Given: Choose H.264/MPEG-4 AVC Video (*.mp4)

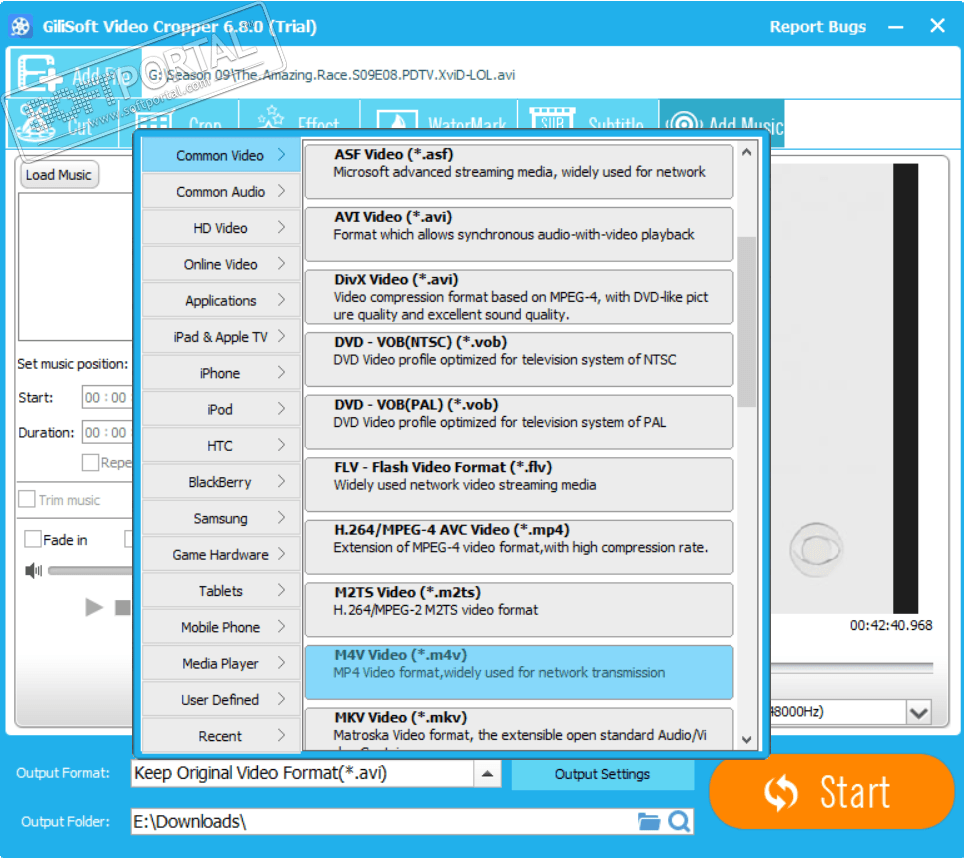Looking at the screenshot, I should [519, 547].
